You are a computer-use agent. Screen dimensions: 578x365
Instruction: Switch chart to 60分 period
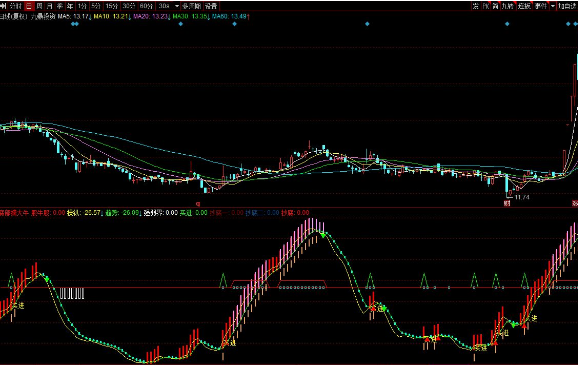click(x=146, y=6)
